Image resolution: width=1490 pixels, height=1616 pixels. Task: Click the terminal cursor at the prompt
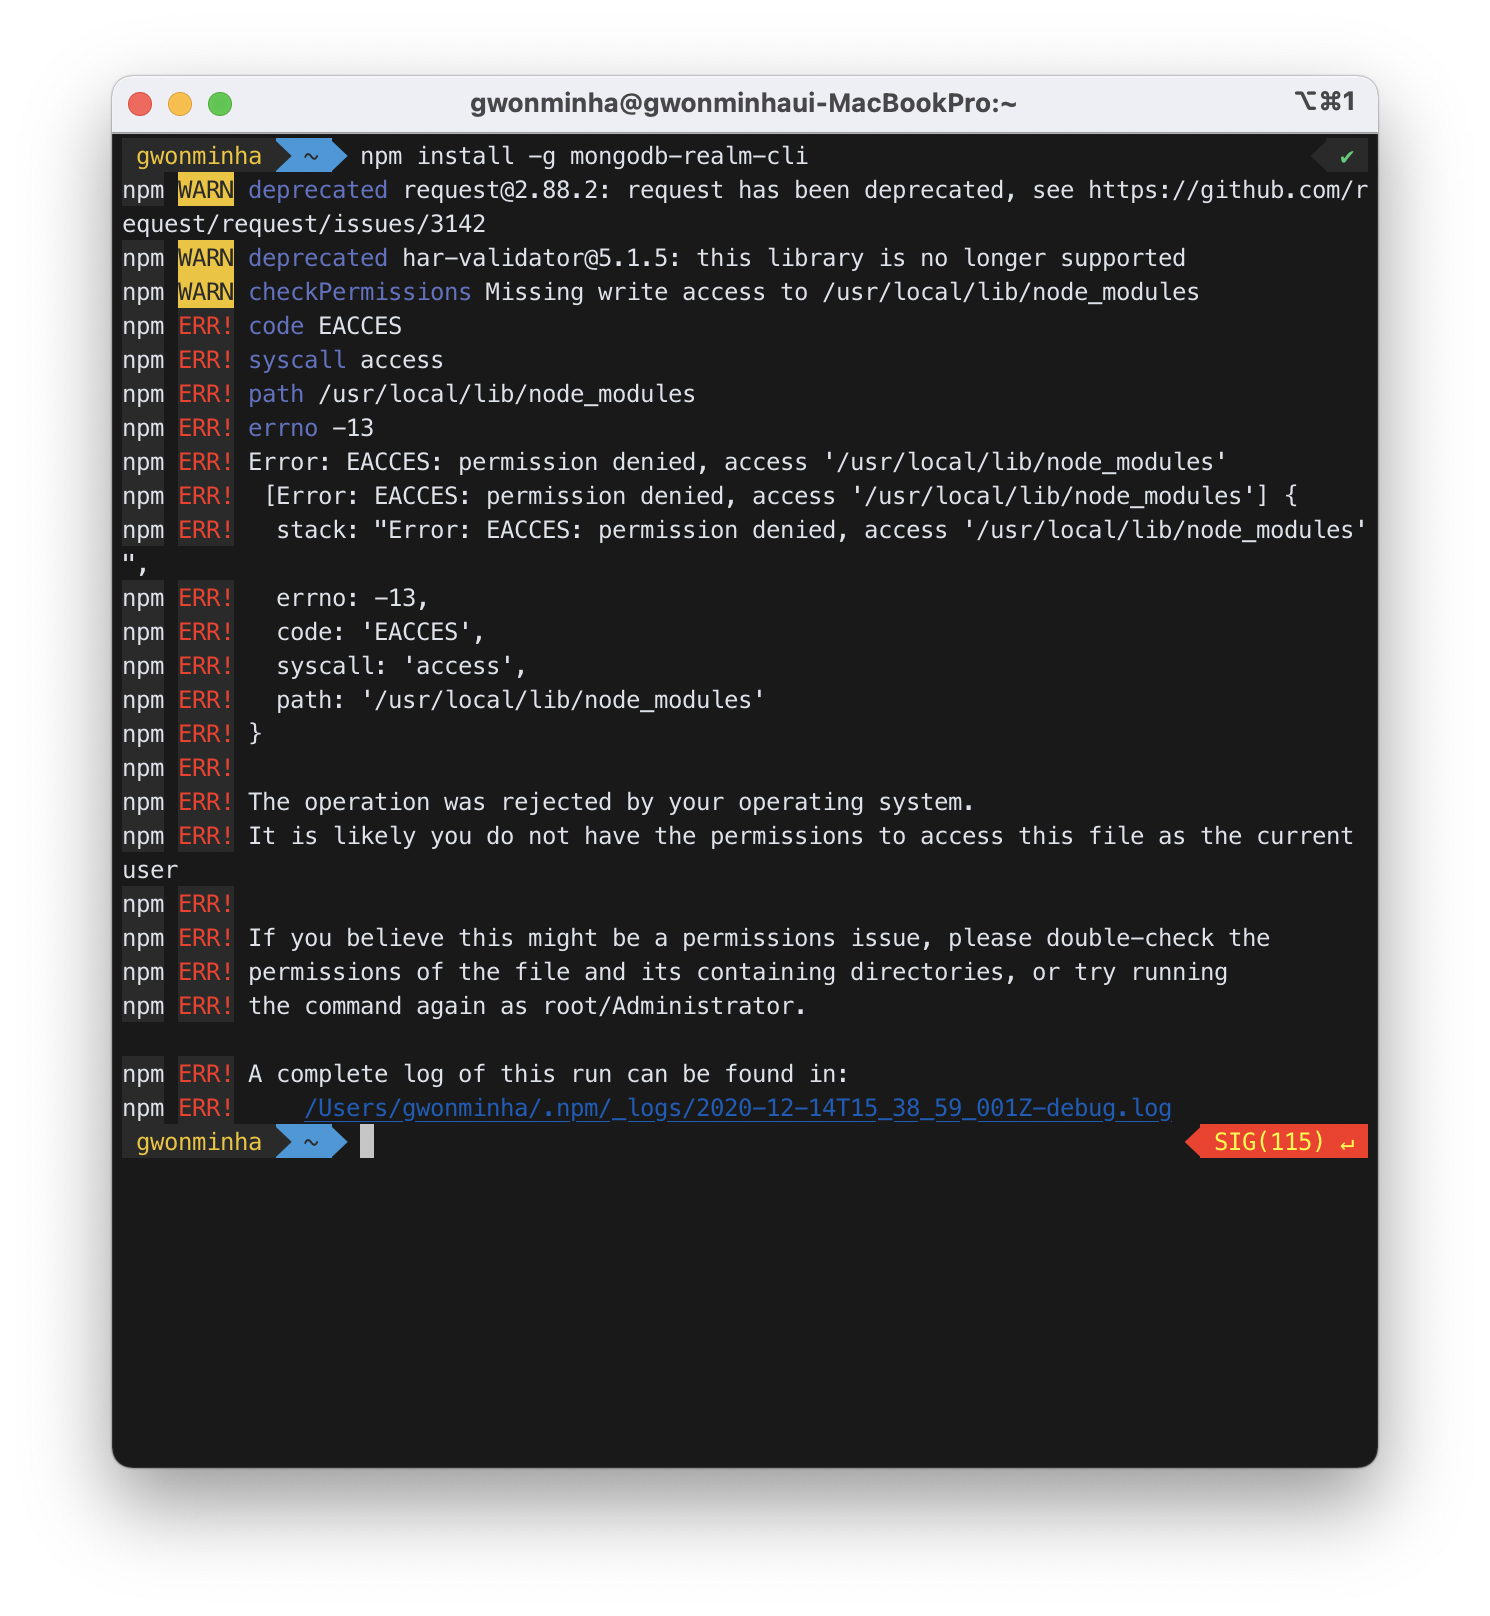click(367, 1142)
